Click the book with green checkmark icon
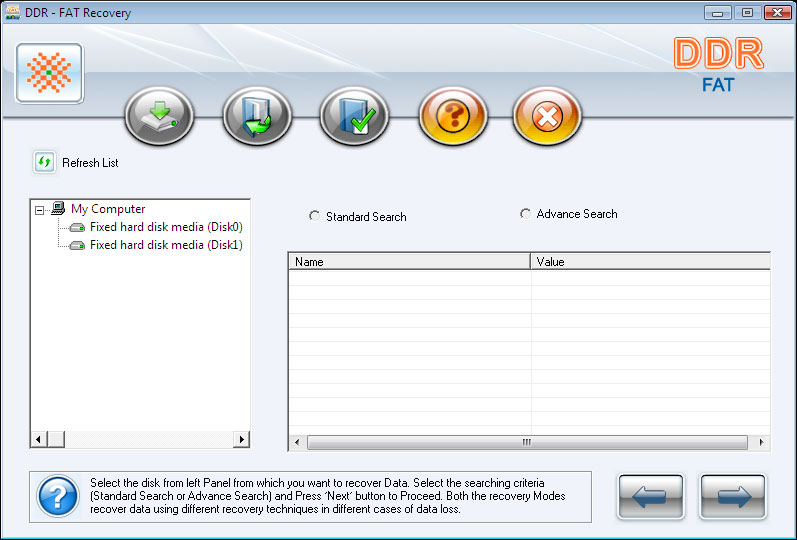797x540 pixels. pos(354,116)
